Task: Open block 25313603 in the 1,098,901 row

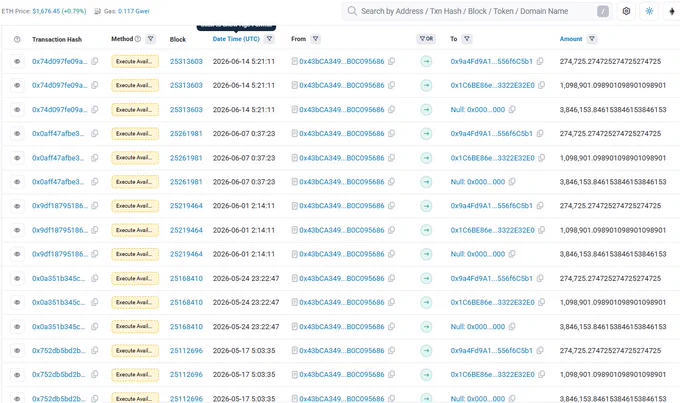Action: coord(186,85)
